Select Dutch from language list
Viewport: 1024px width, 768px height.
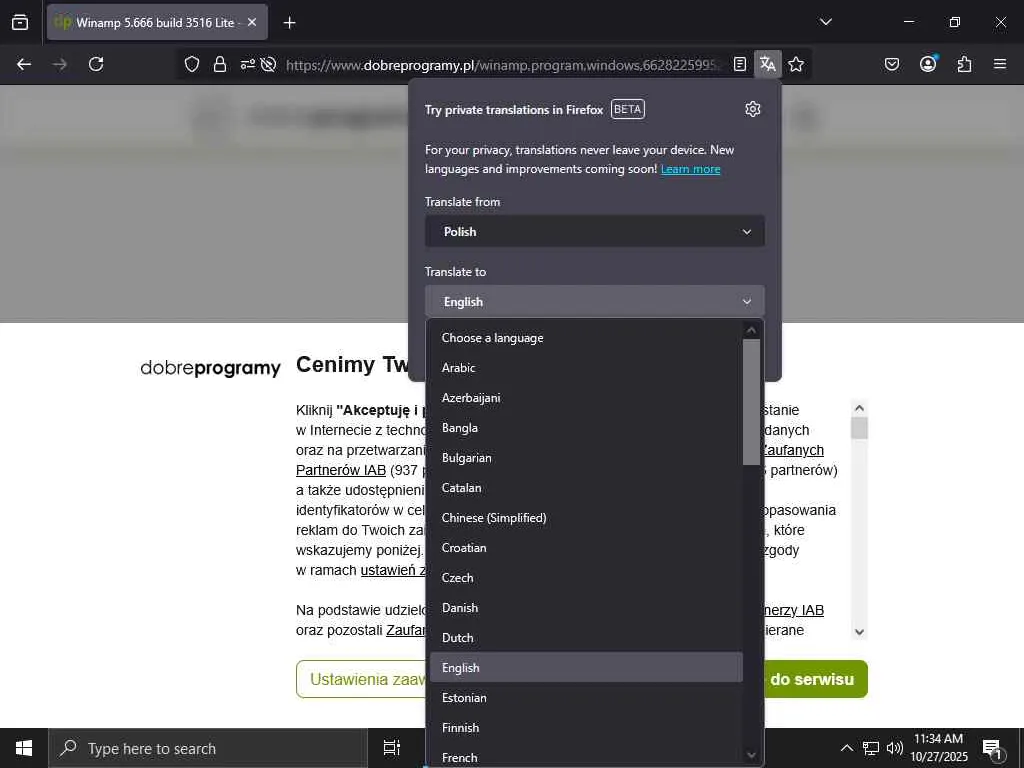586,638
